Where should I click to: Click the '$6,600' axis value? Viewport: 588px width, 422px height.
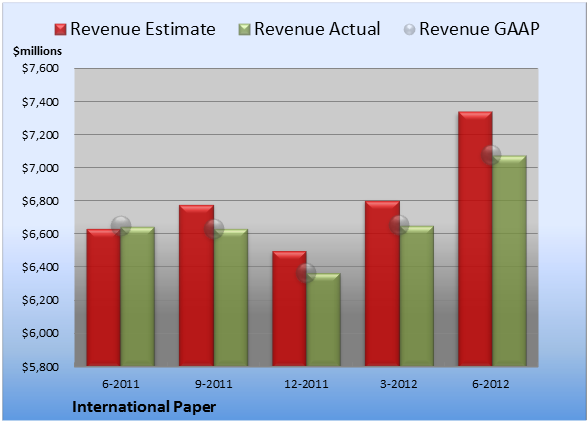pyautogui.click(x=40, y=234)
